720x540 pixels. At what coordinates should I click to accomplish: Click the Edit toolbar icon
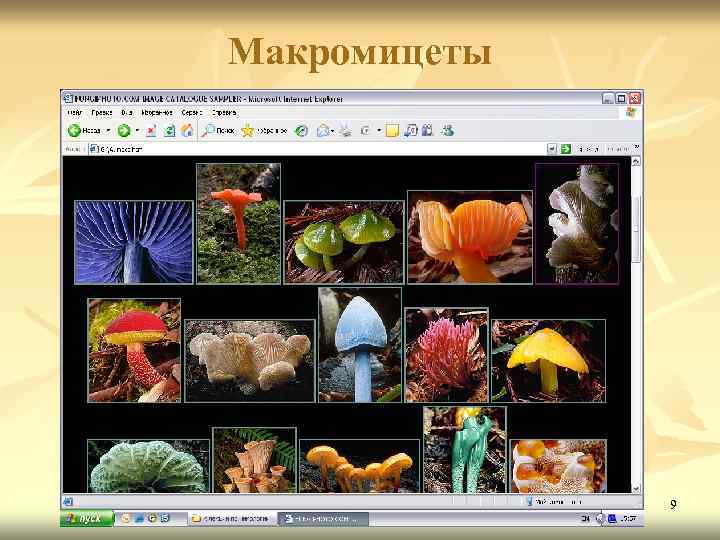pyautogui.click(x=365, y=131)
